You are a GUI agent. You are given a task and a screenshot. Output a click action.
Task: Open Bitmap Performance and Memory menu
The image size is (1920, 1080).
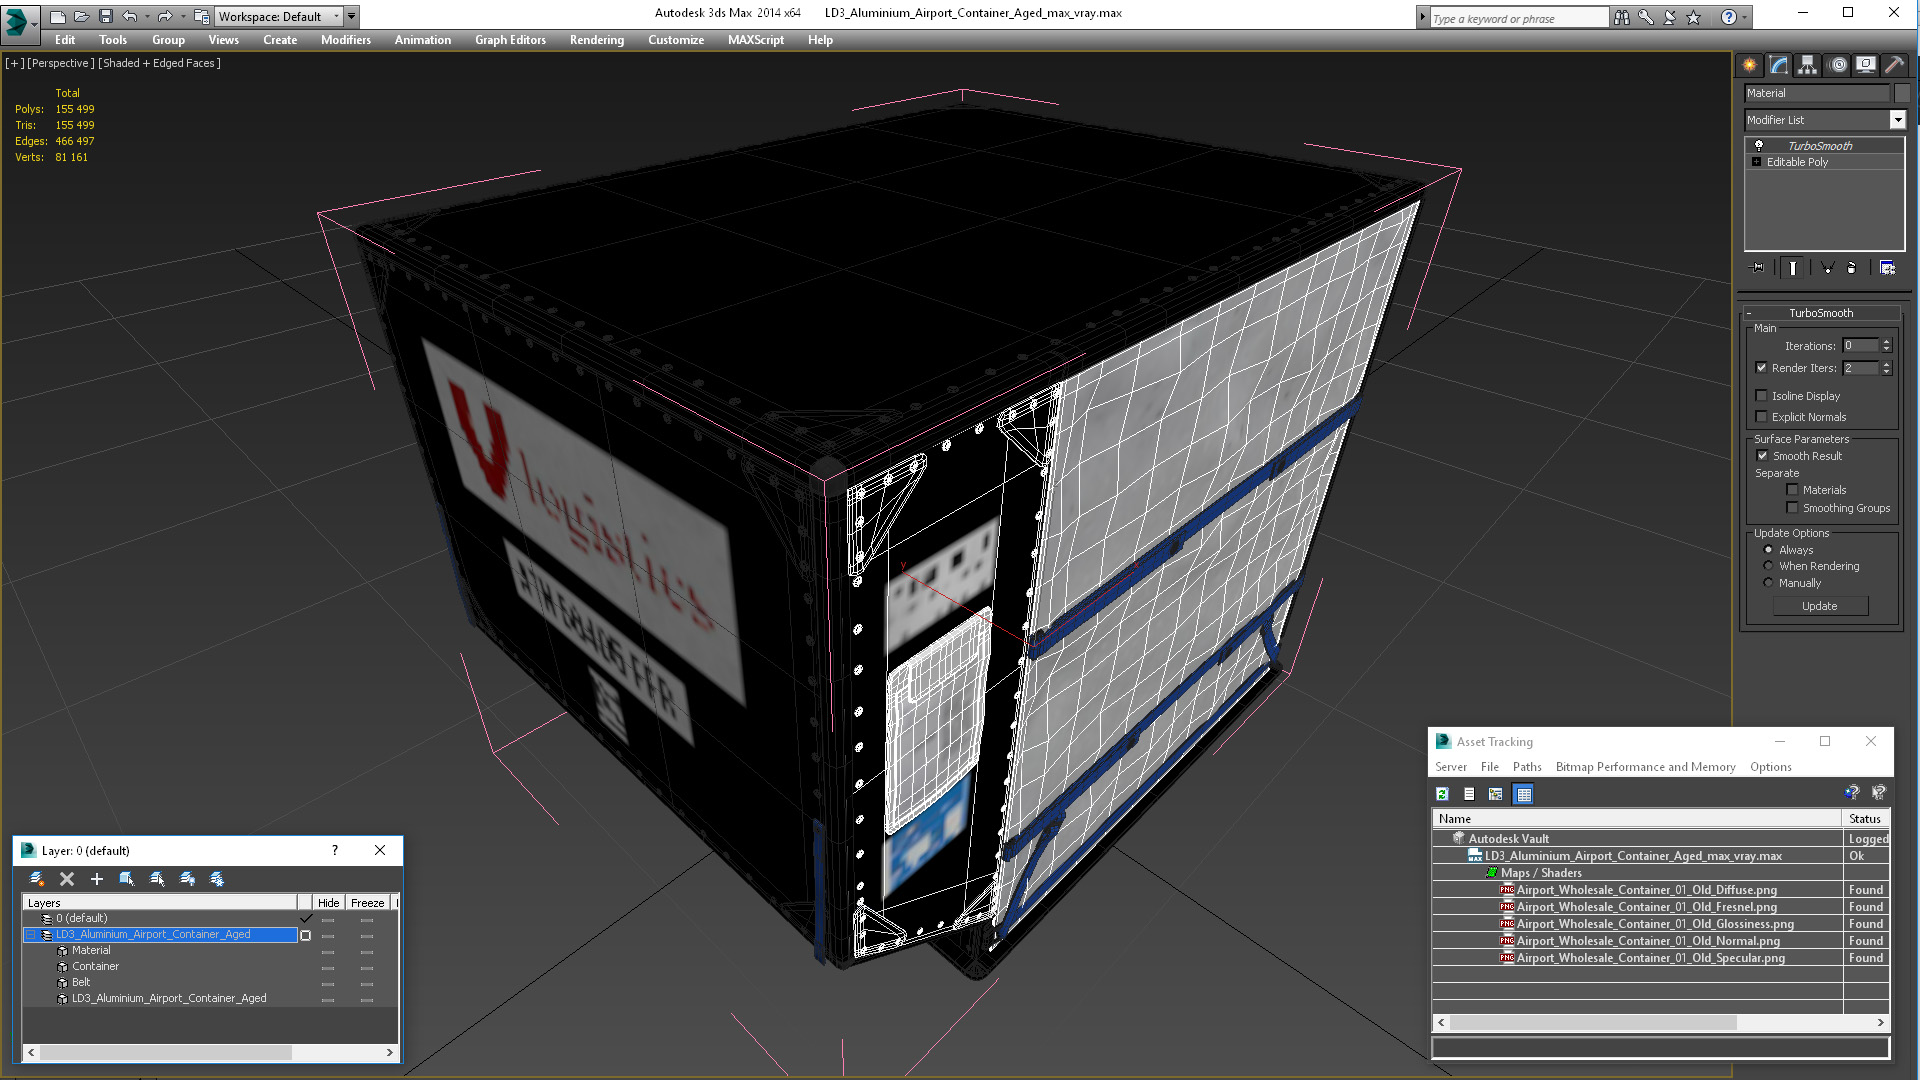click(1645, 767)
